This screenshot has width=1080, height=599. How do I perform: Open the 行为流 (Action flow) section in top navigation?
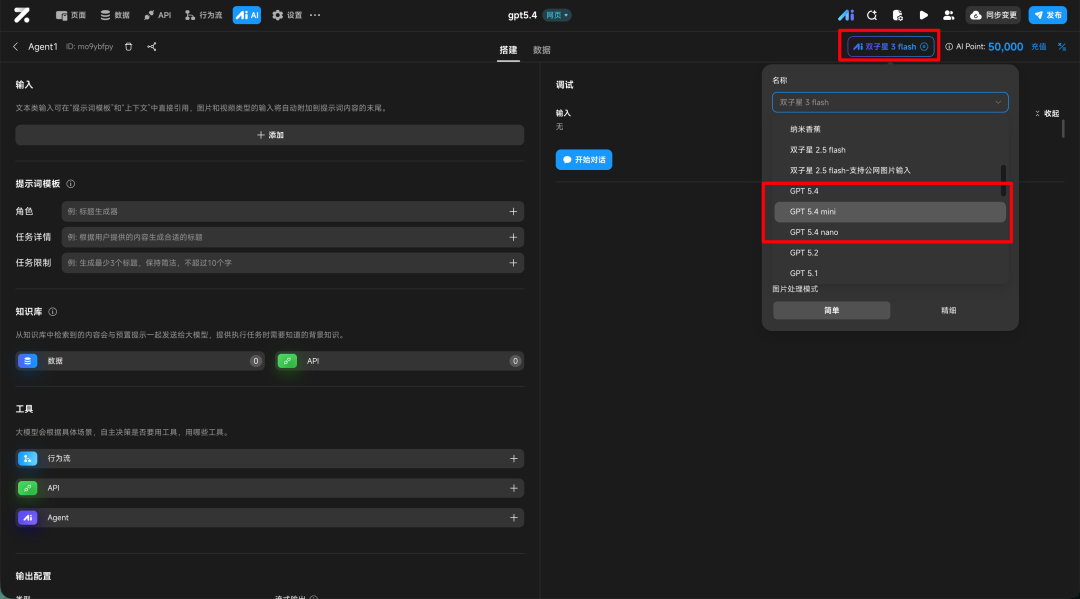click(204, 15)
